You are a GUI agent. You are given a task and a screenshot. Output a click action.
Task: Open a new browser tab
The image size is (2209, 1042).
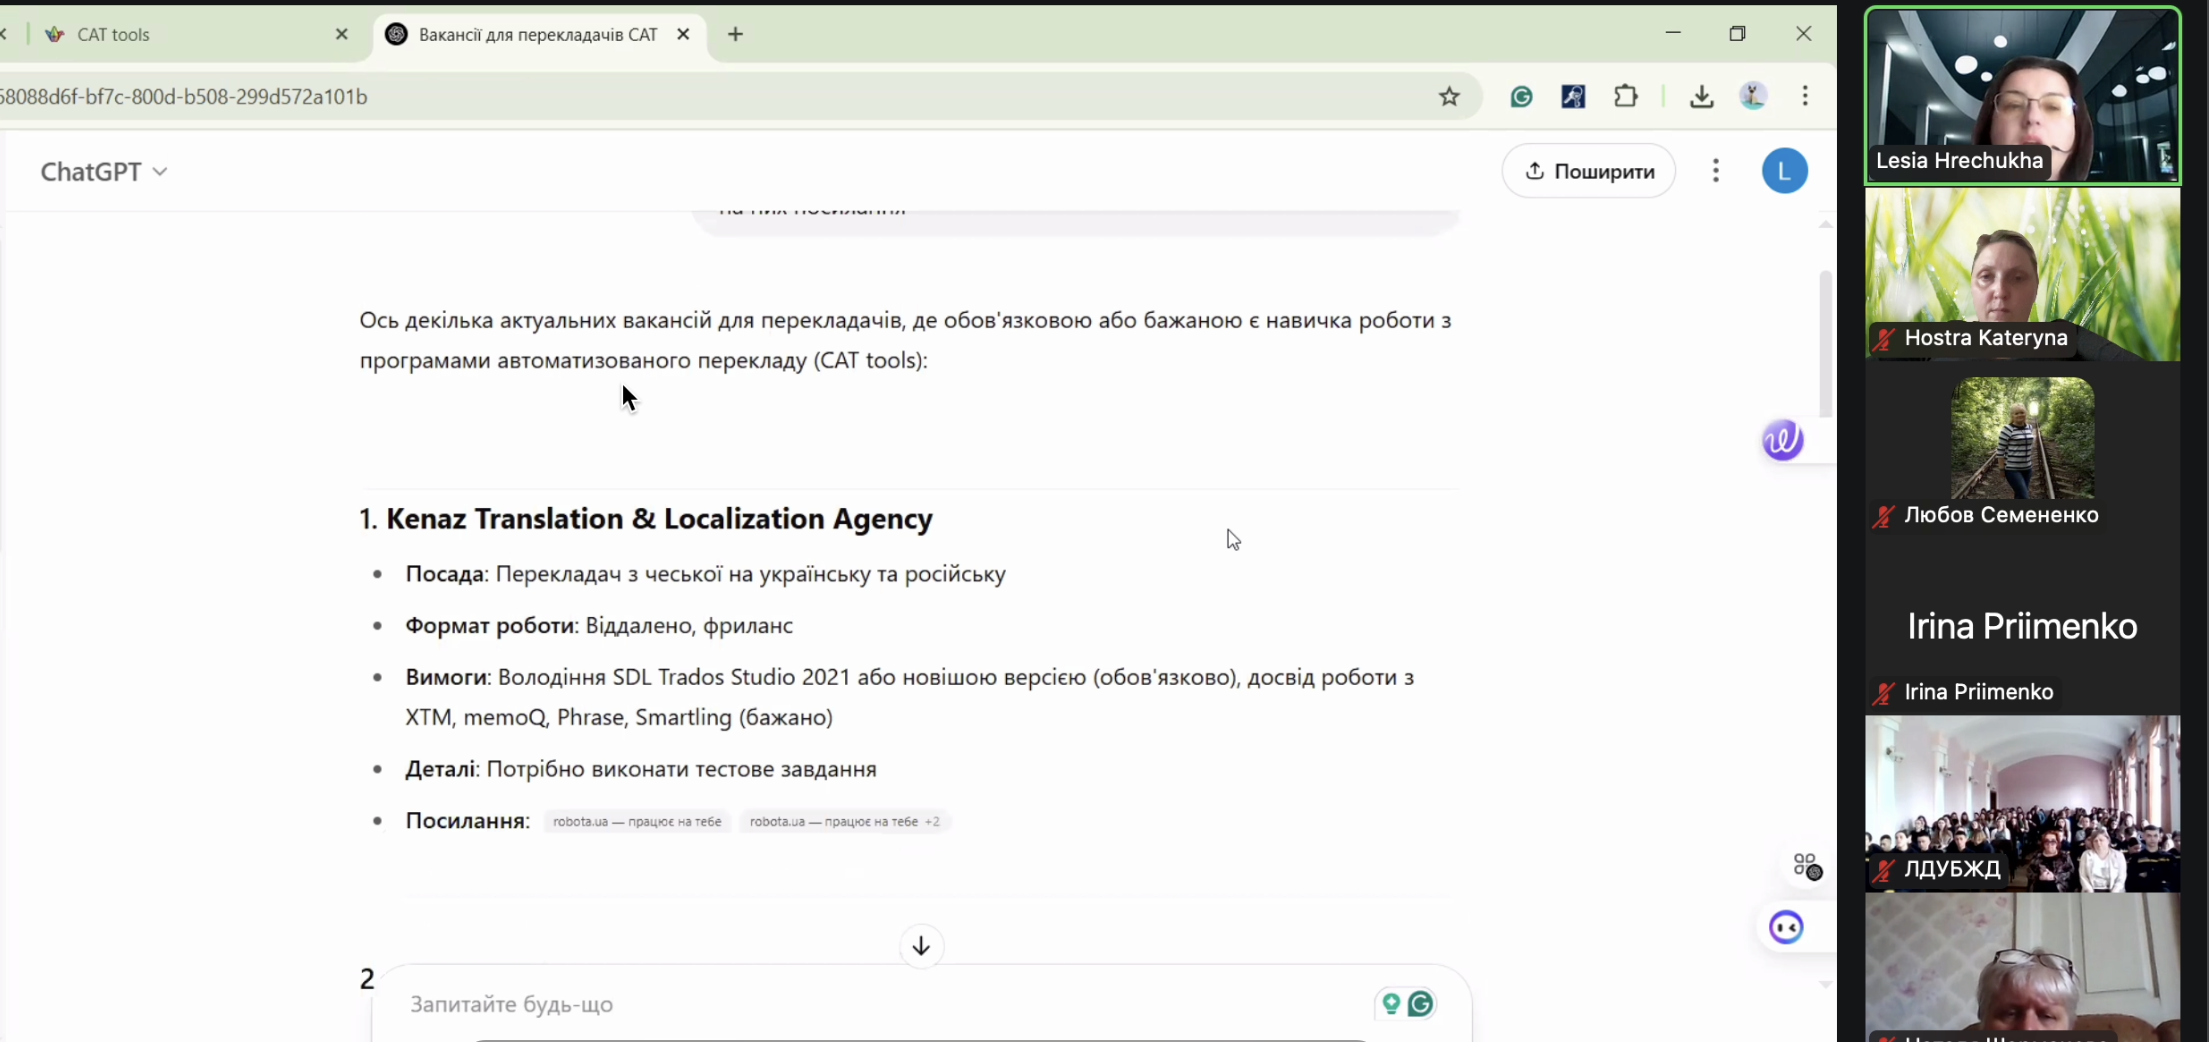pyautogui.click(x=735, y=34)
